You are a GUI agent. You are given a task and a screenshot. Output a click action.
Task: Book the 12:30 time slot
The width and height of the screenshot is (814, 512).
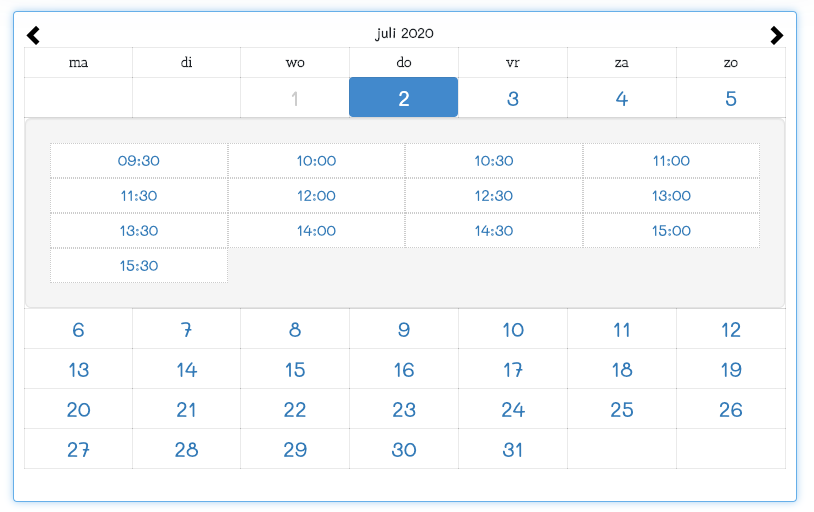pos(494,196)
